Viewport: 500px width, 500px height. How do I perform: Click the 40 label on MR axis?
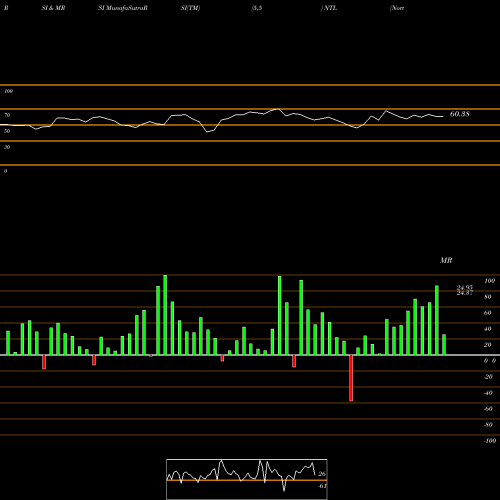pos(488,329)
